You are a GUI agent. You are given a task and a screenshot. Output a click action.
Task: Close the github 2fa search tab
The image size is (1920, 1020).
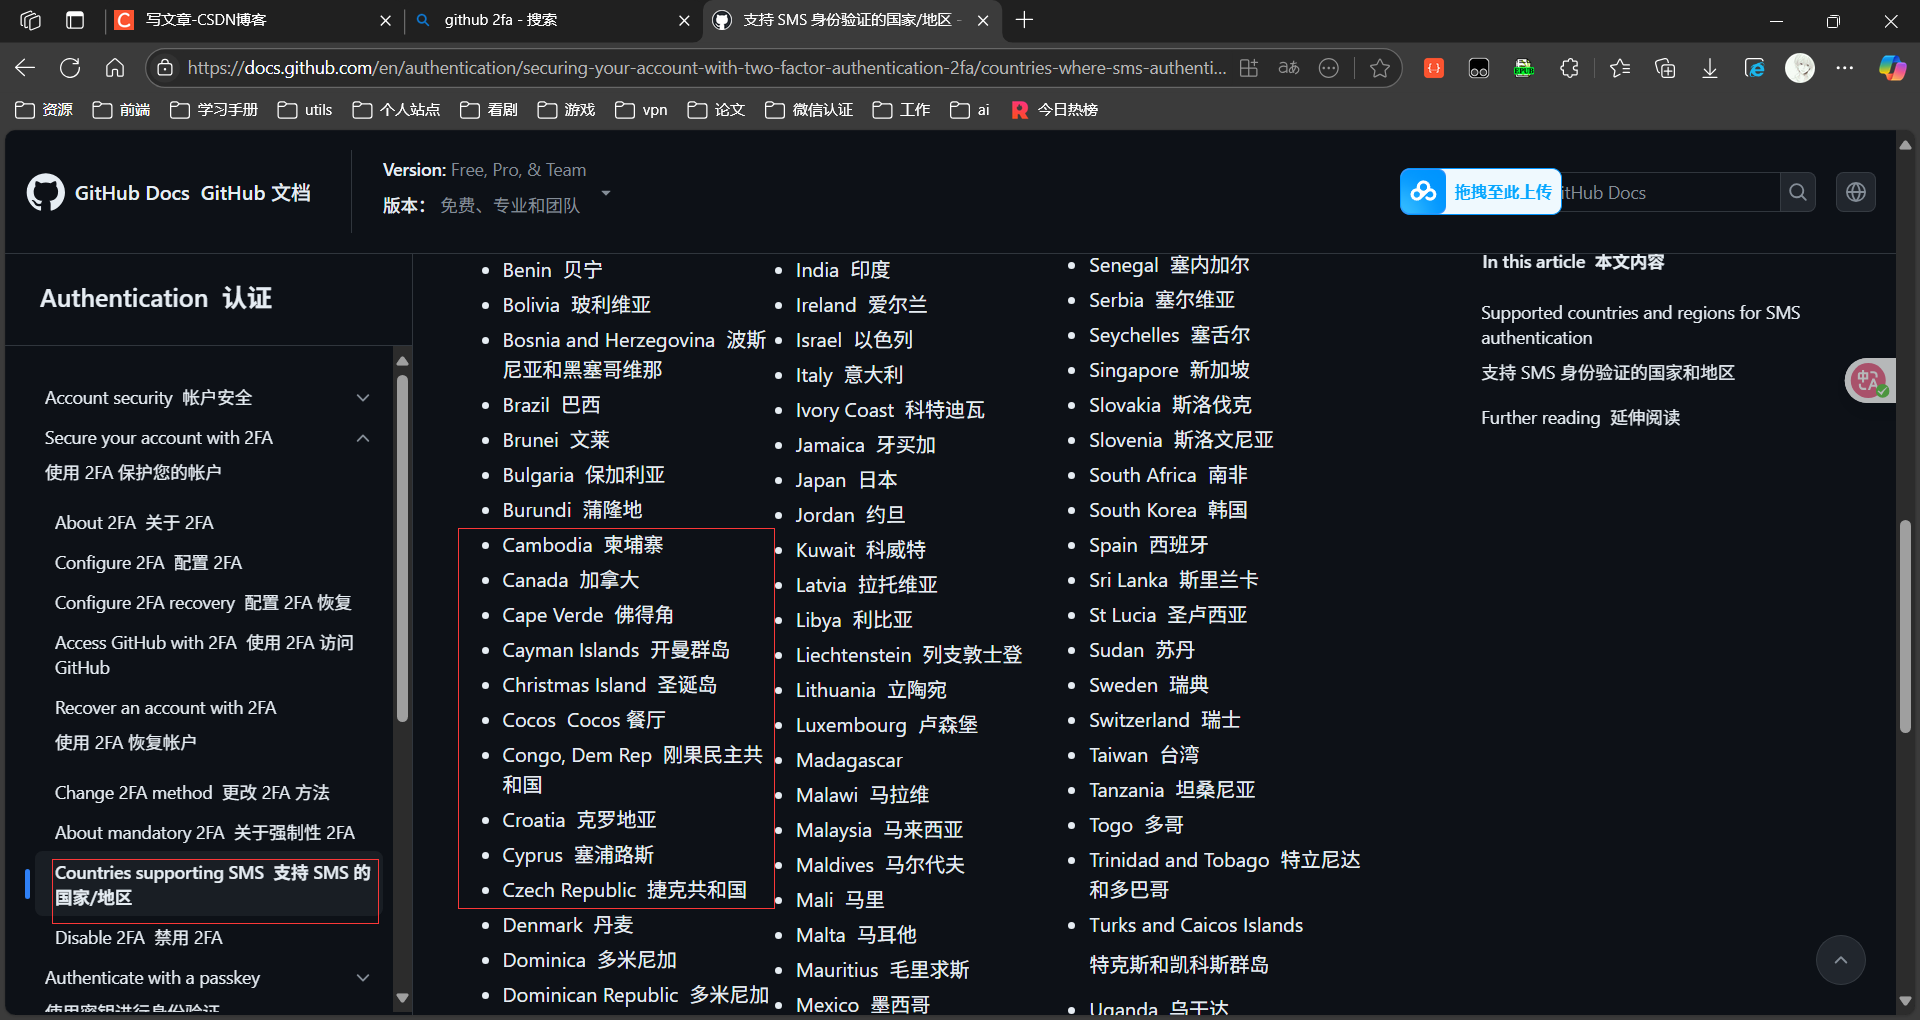pyautogui.click(x=684, y=20)
